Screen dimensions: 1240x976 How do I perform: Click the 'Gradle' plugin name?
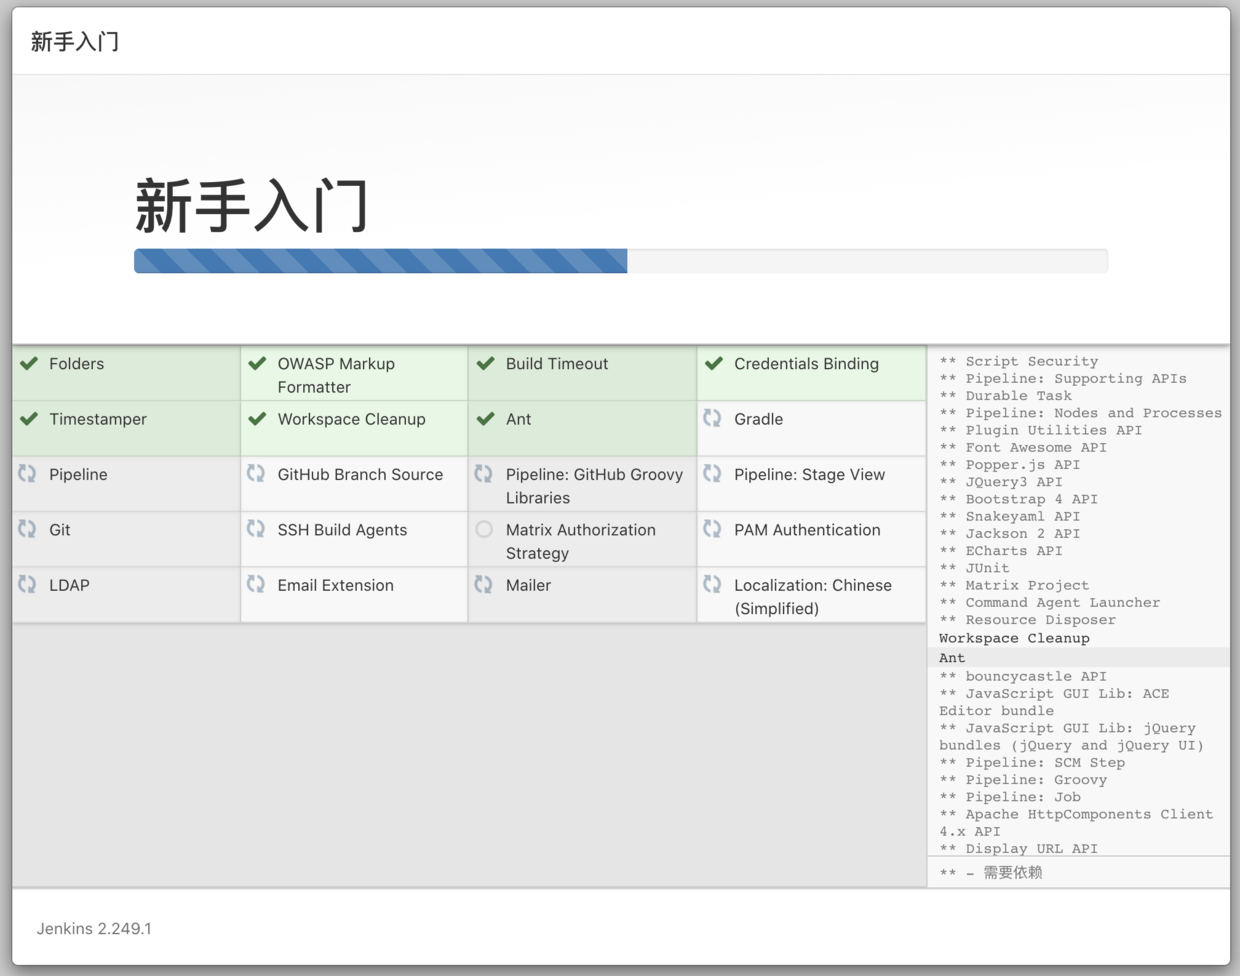point(758,419)
